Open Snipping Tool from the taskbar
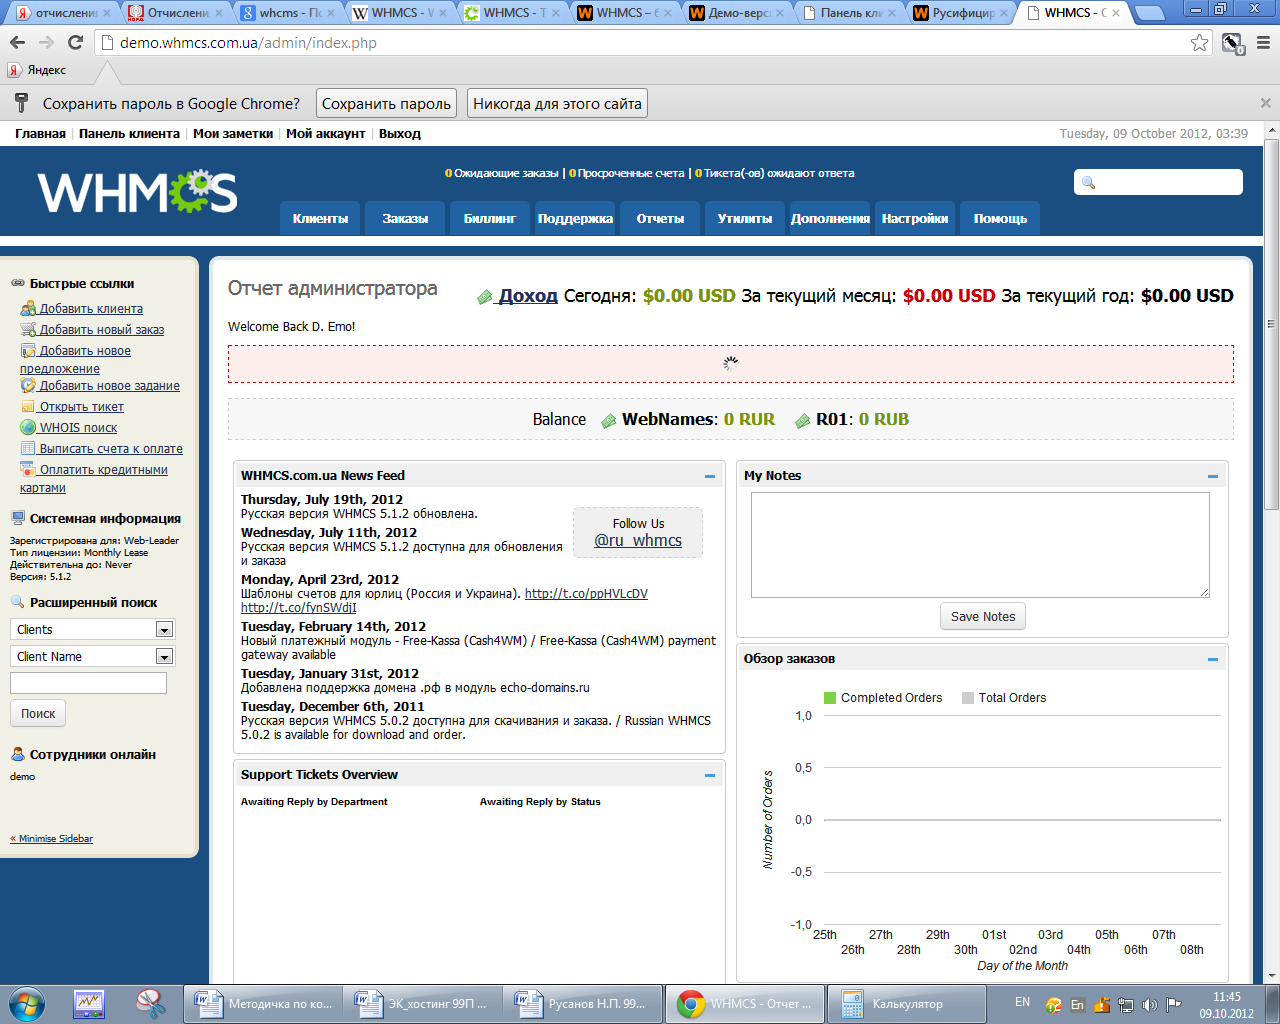 [x=150, y=1004]
